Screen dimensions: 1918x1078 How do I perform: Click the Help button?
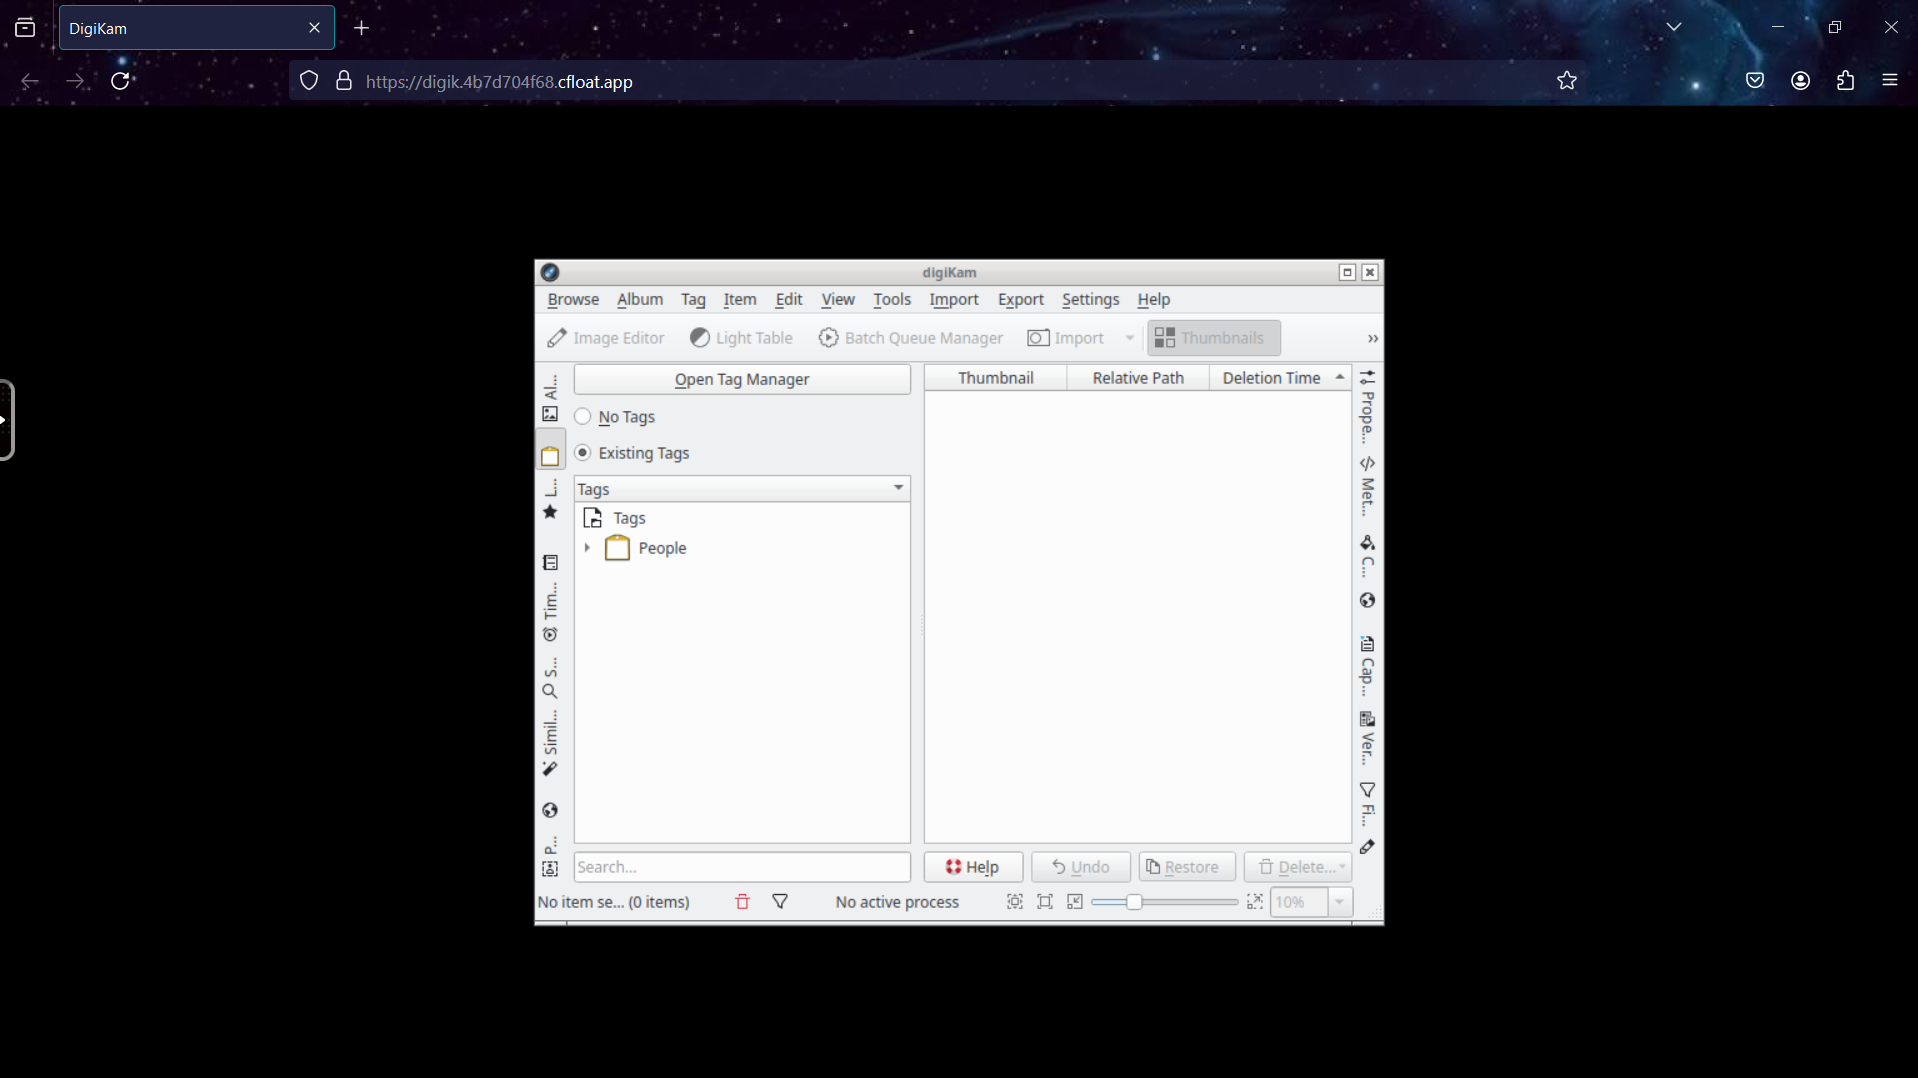pyautogui.click(x=973, y=867)
